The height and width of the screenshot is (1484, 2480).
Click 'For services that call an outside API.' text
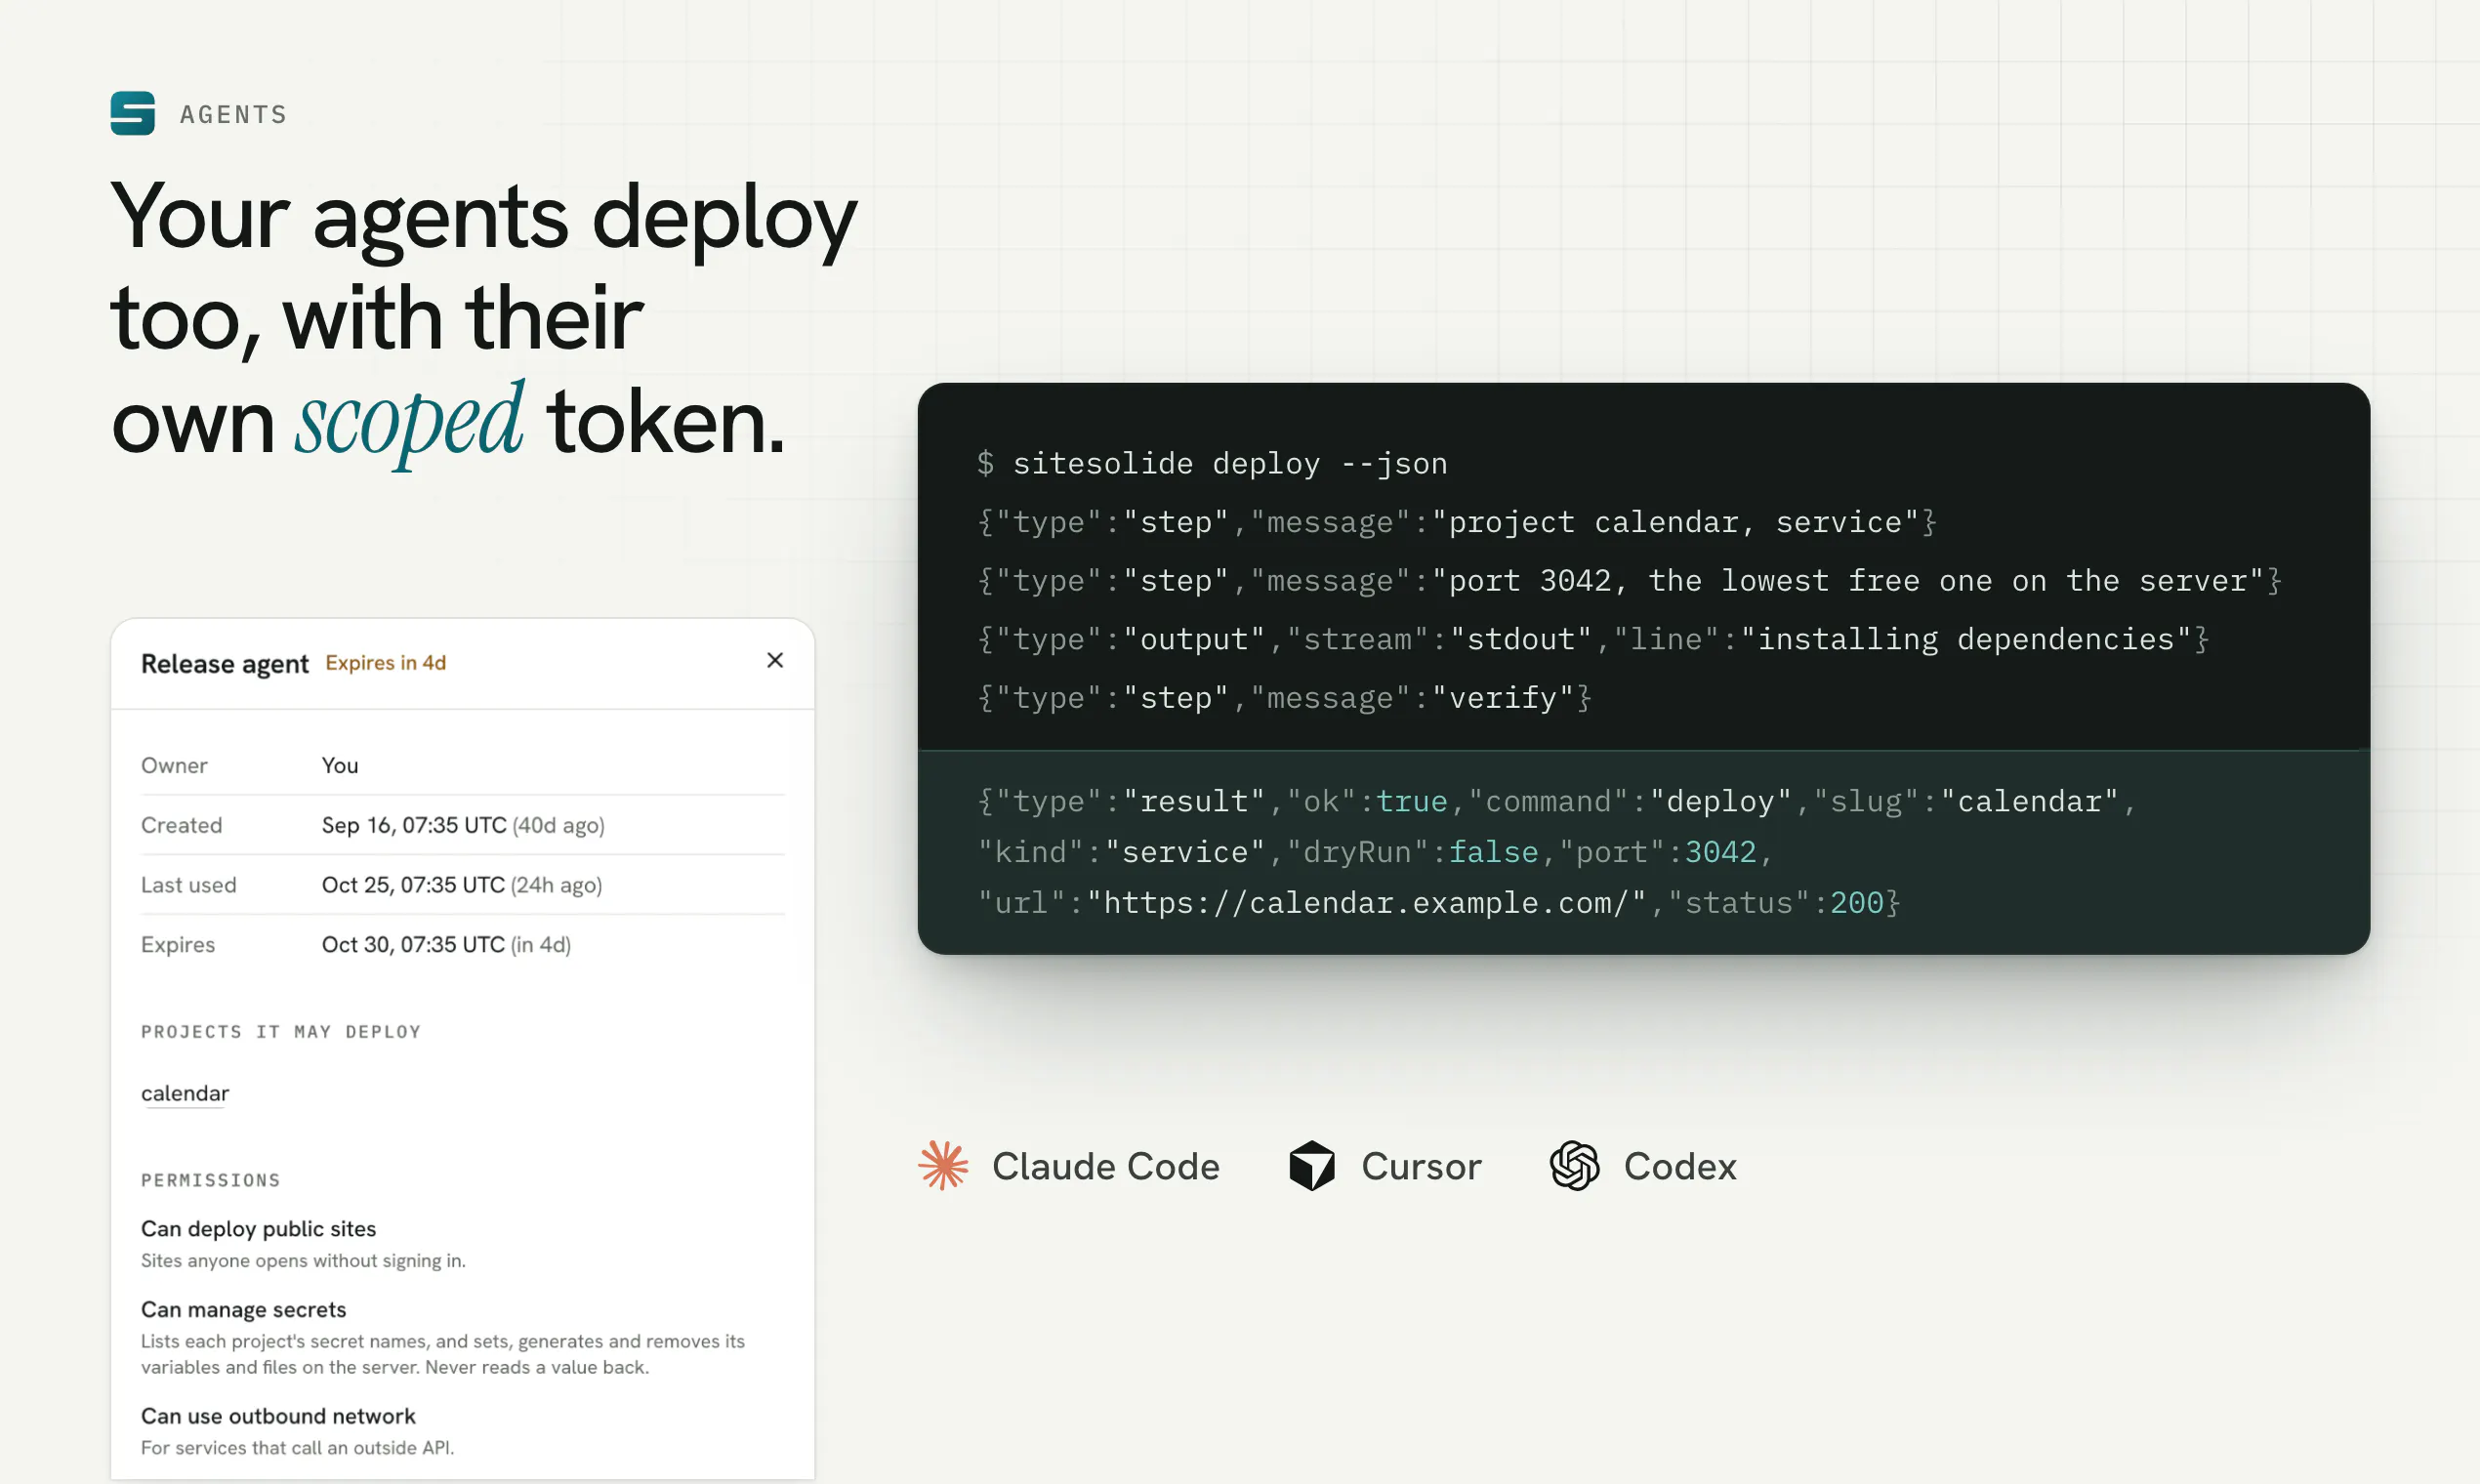298,1447
